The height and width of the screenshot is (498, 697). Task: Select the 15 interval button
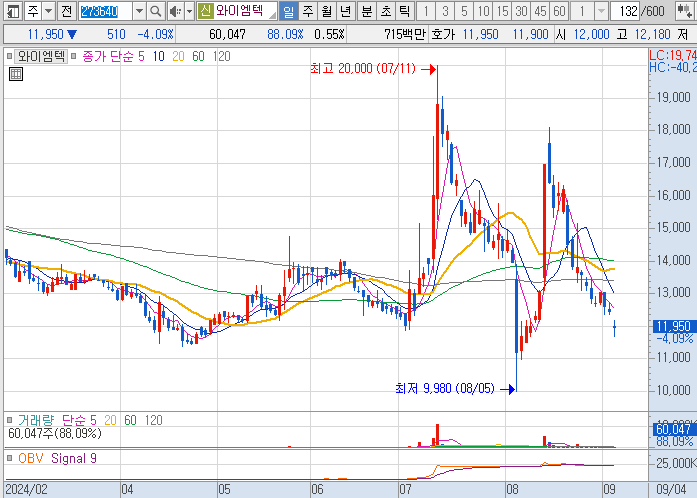502,11
